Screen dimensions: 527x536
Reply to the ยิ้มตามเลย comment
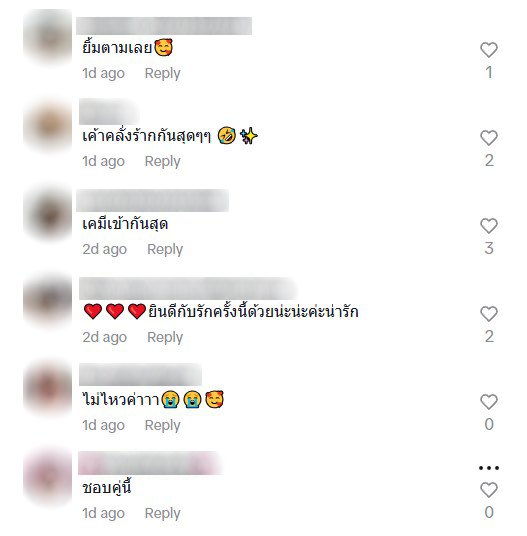point(162,73)
